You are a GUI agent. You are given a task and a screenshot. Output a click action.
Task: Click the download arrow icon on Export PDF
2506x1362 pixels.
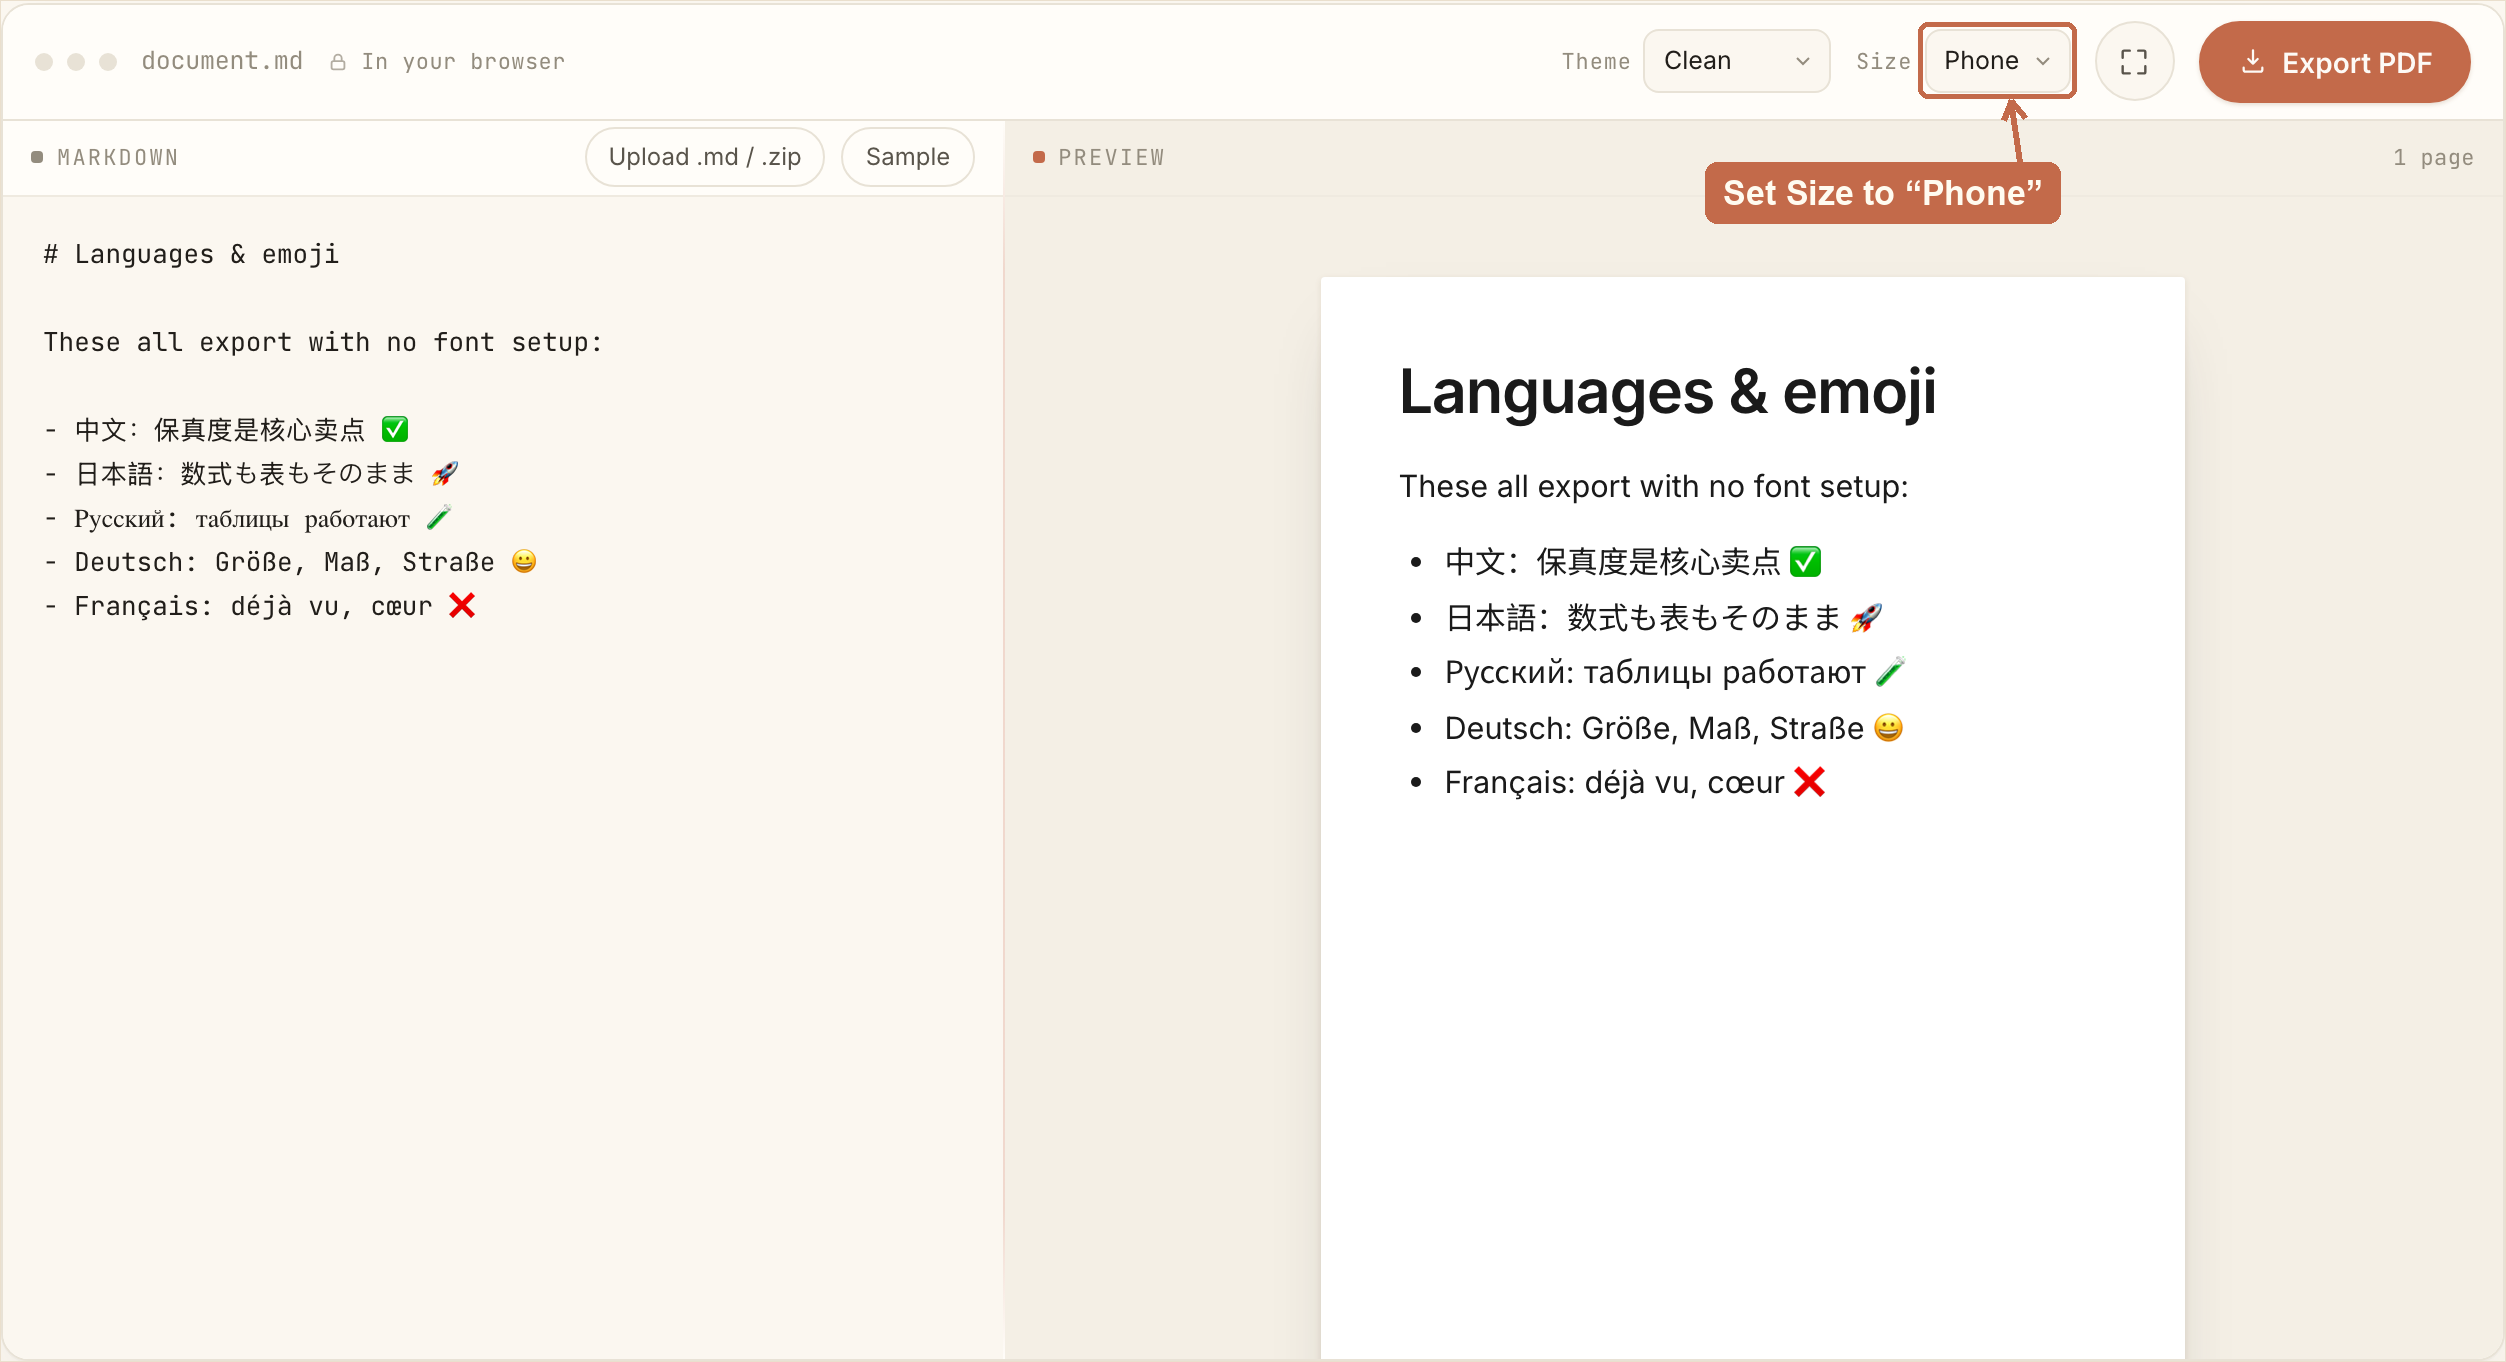click(2253, 62)
